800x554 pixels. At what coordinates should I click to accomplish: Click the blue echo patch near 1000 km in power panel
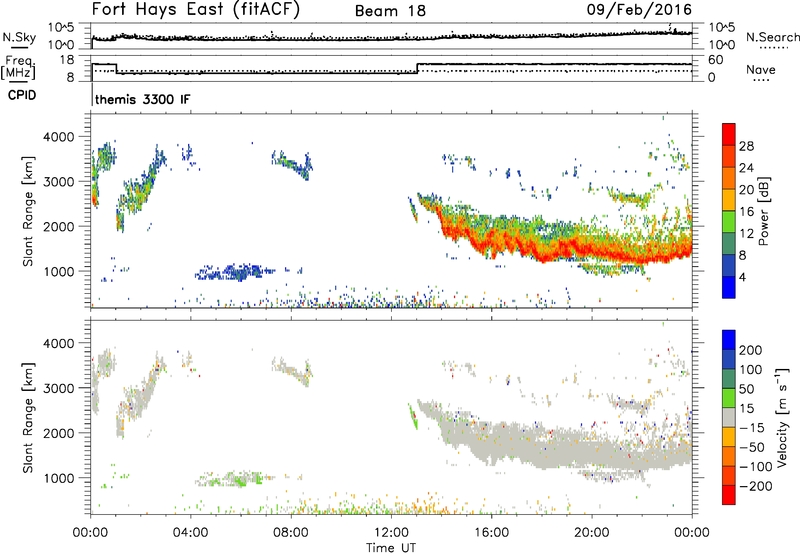coord(232,272)
